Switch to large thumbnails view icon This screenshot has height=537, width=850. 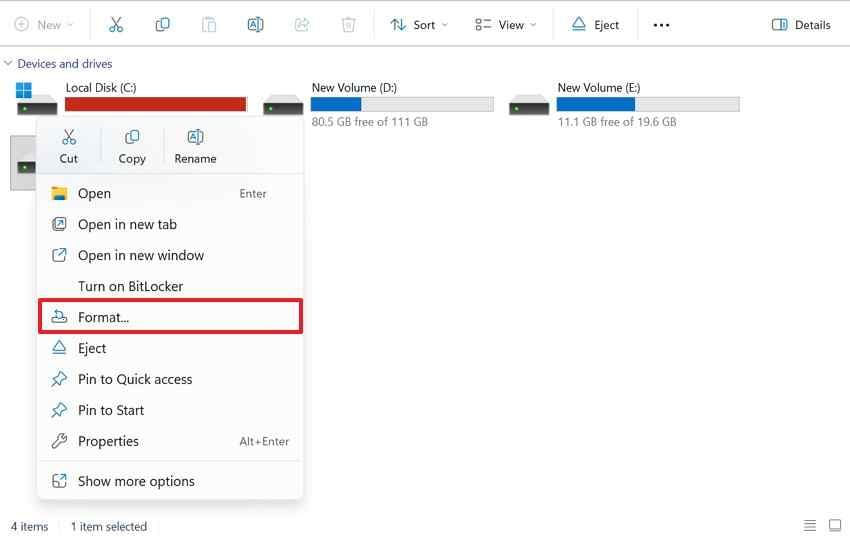[x=835, y=525]
